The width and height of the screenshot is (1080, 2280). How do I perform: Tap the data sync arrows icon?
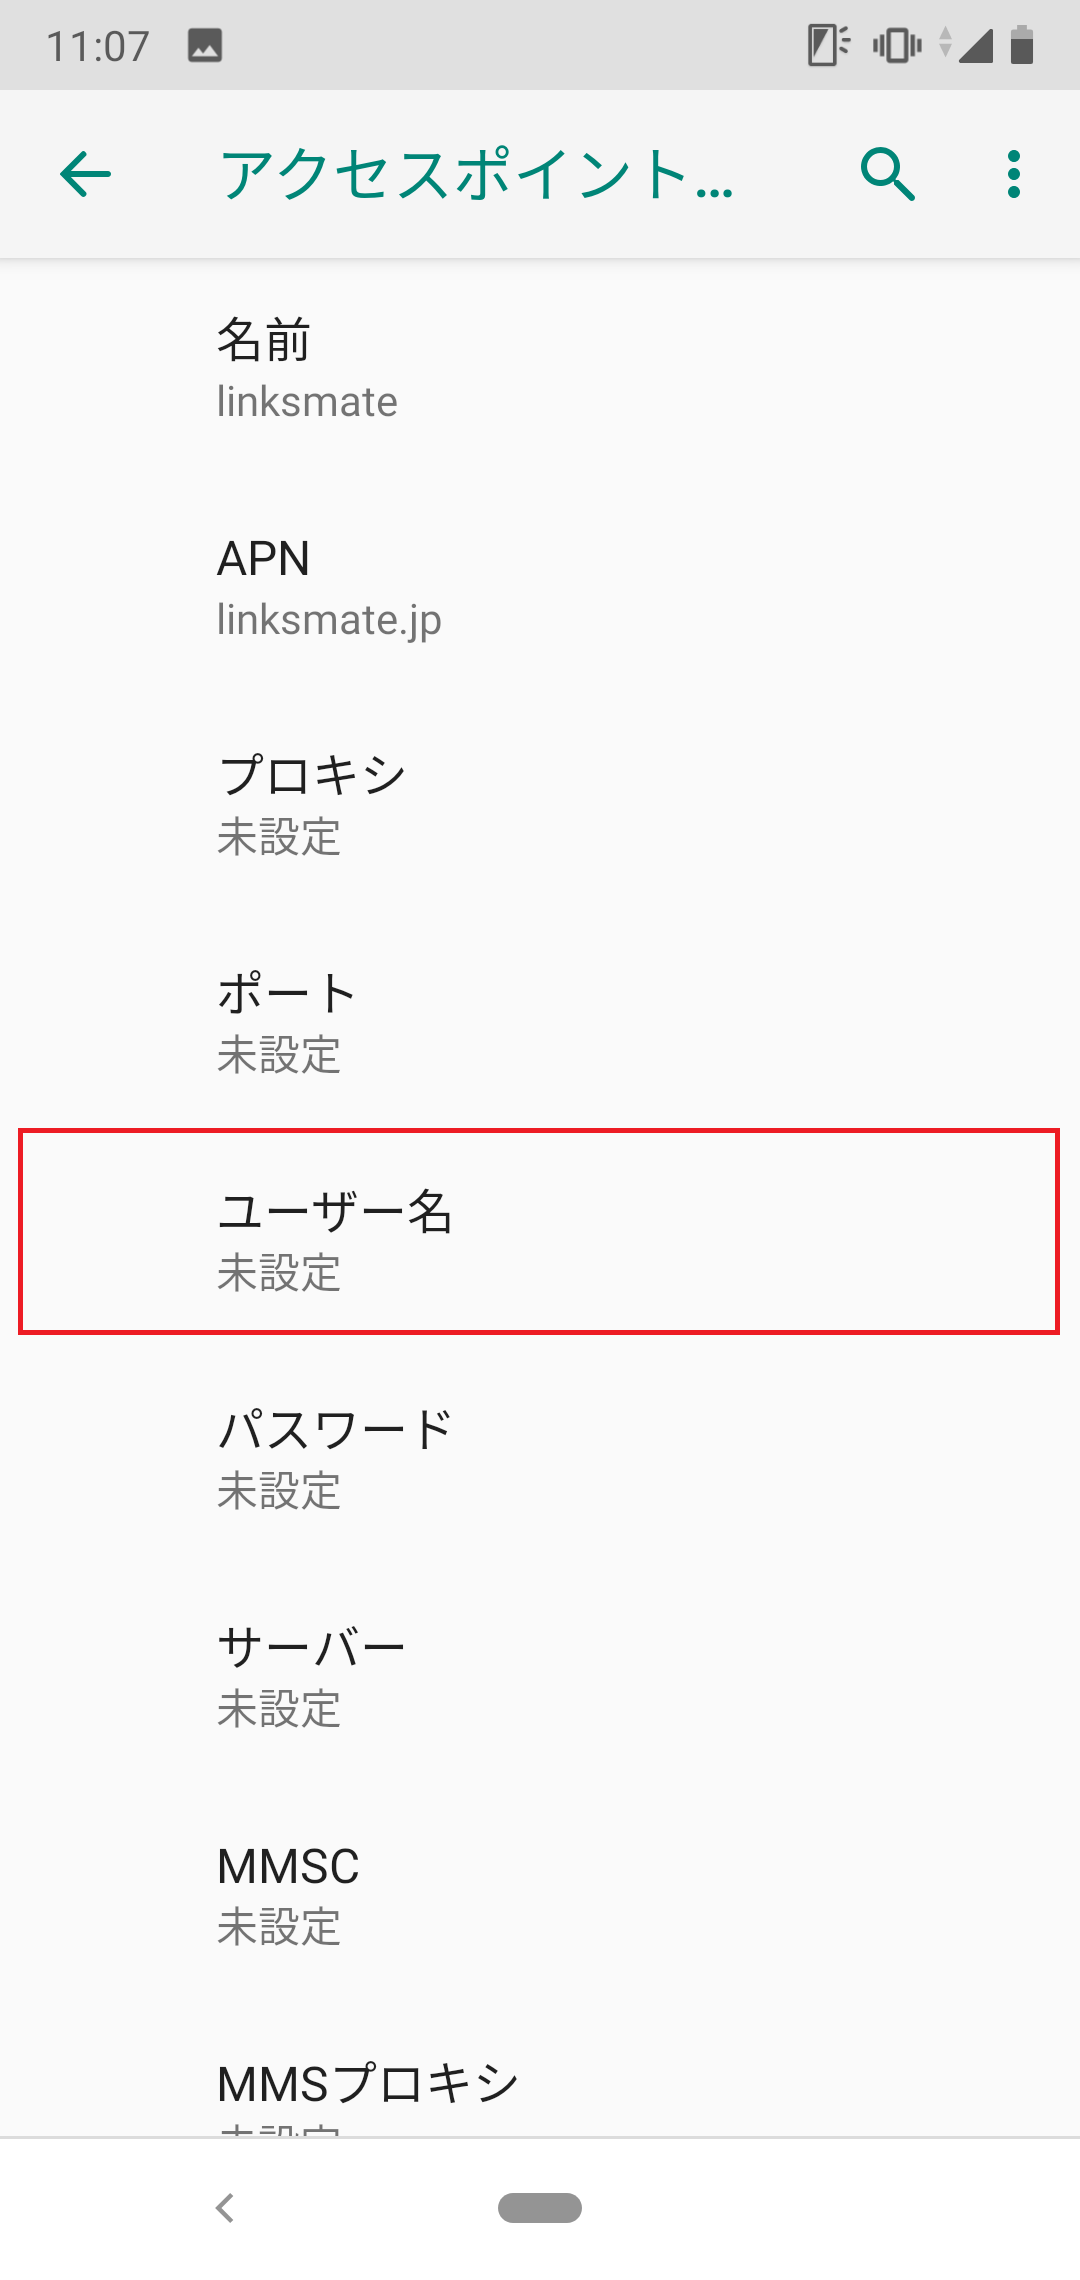click(x=945, y=44)
